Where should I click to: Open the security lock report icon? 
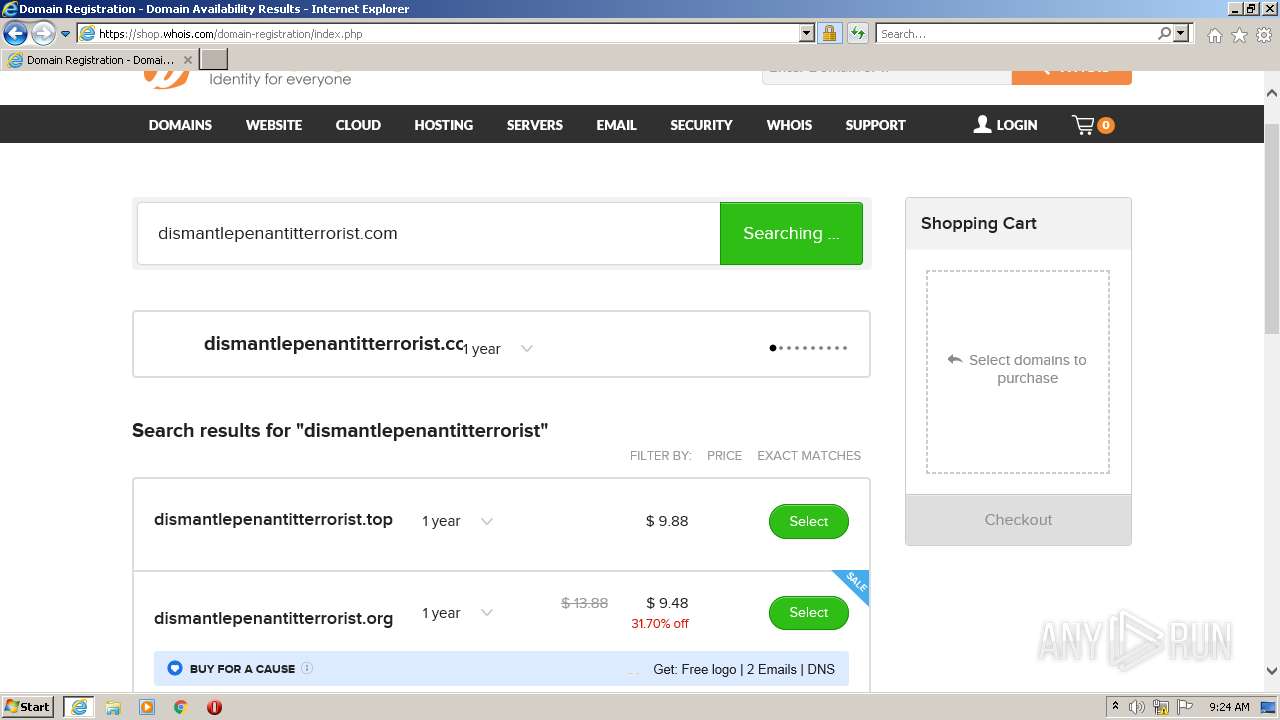(x=829, y=33)
